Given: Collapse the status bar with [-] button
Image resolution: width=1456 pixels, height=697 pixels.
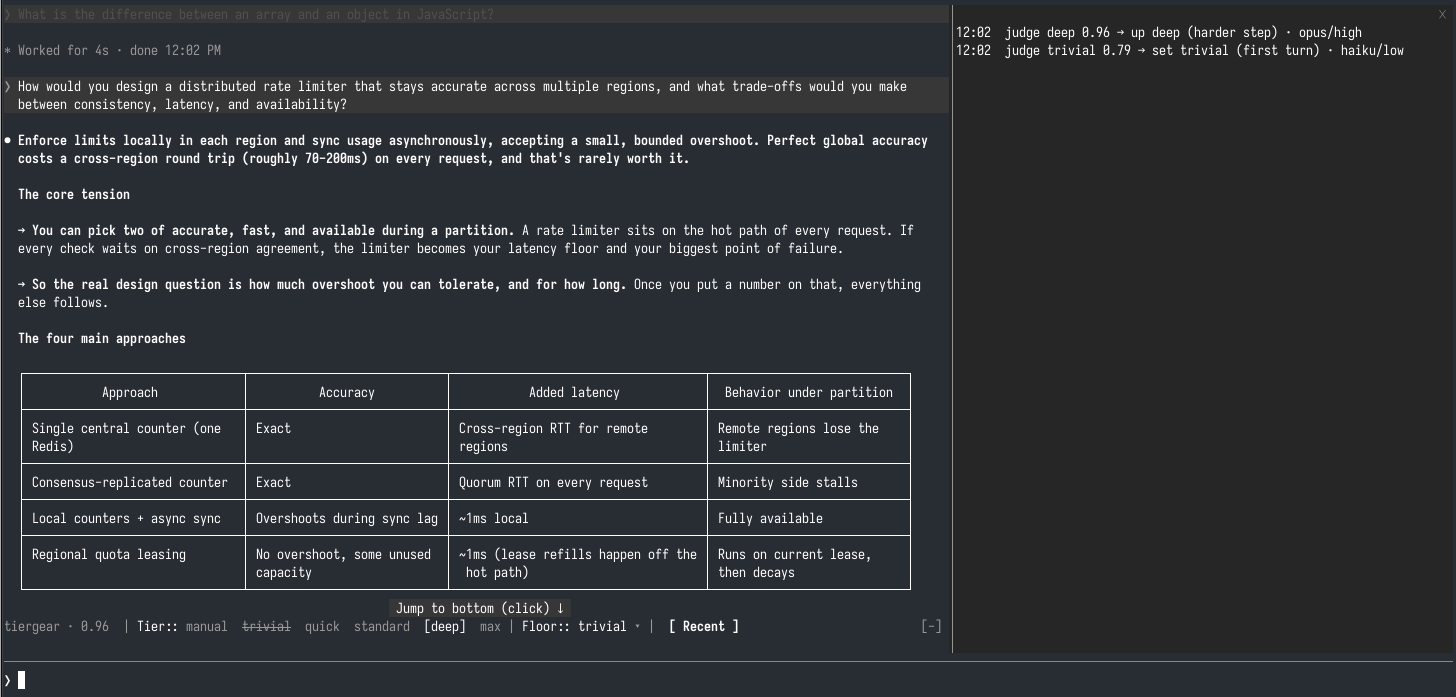Looking at the screenshot, I should pyautogui.click(x=931, y=626).
